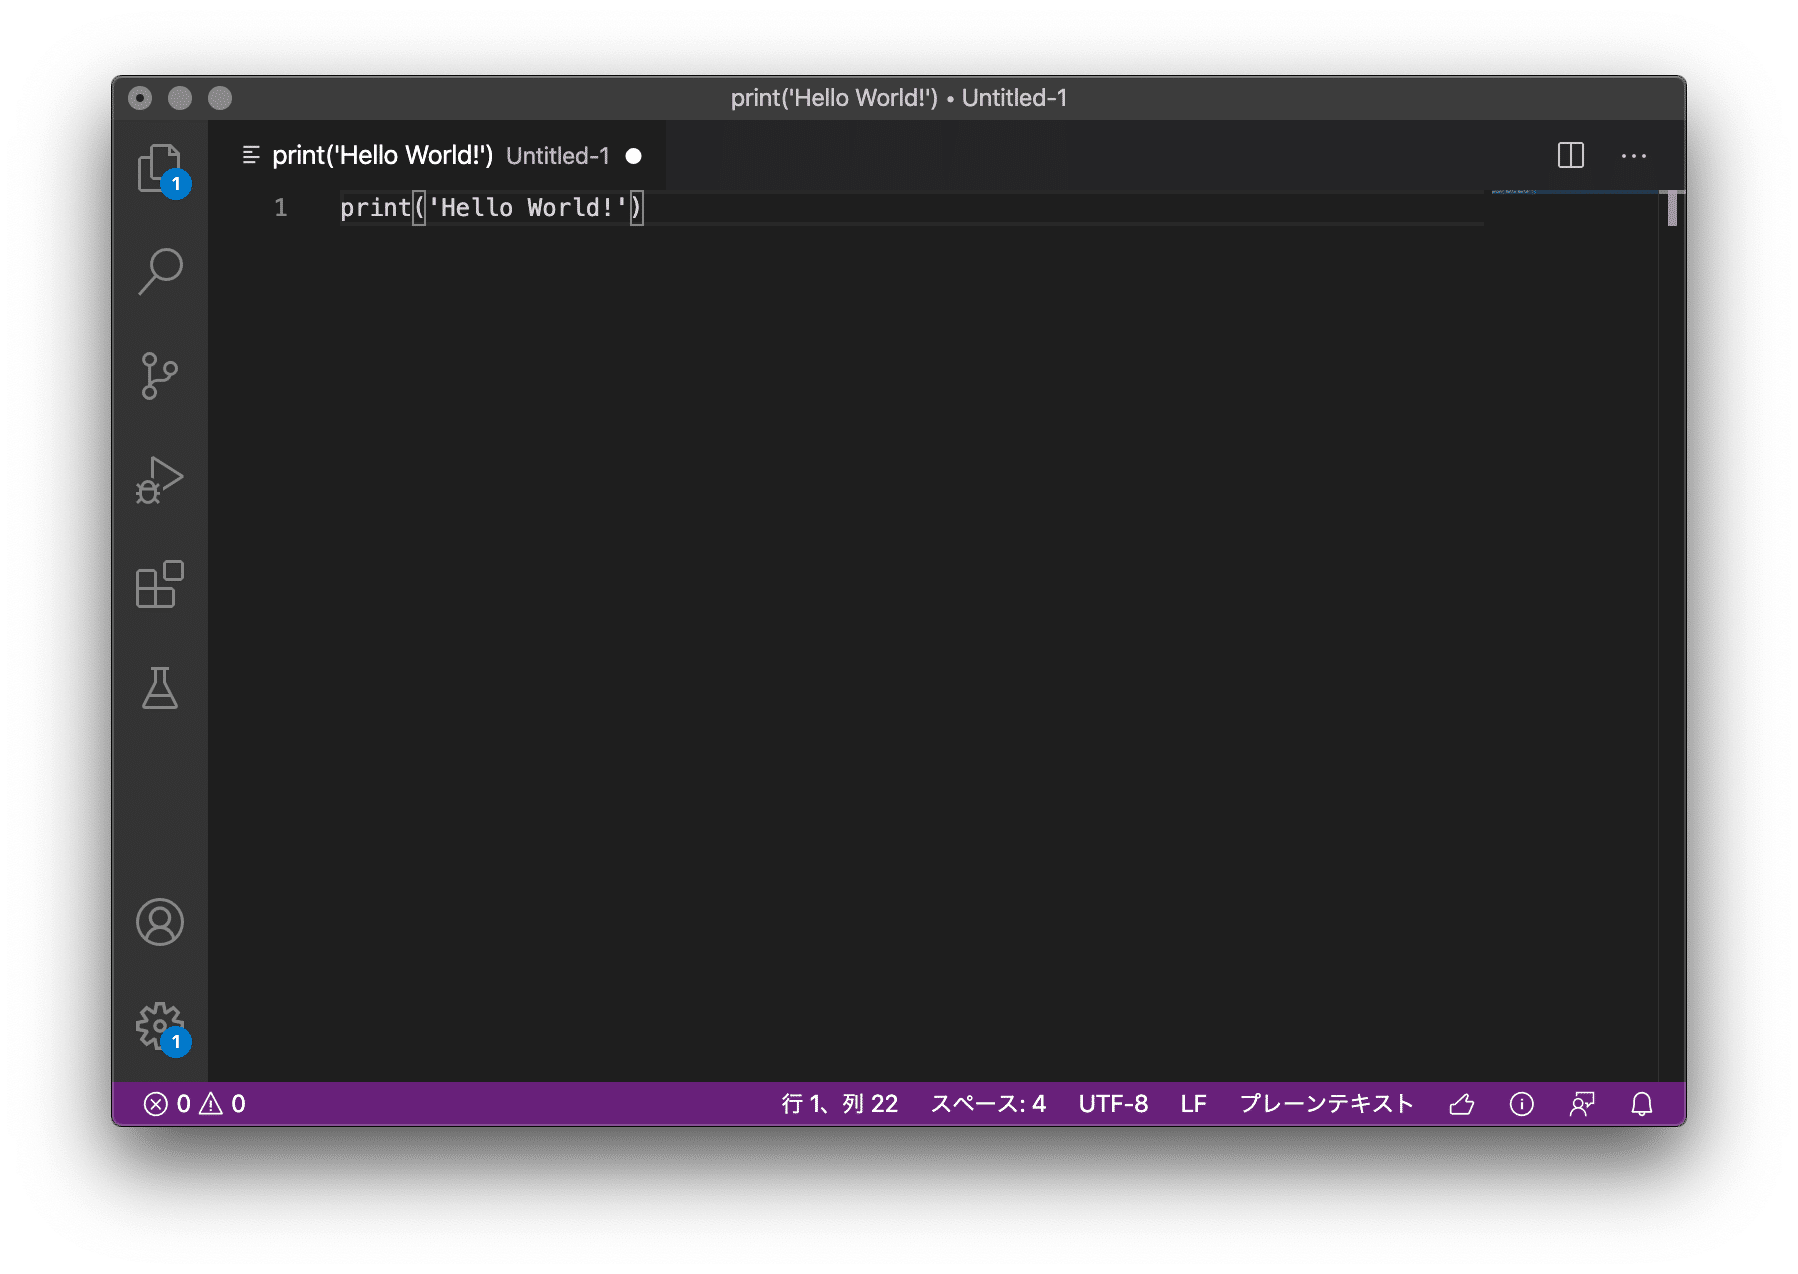This screenshot has height=1274, width=1798.
Task: Click the unsaved dot on Untitled-1 tab
Action: tap(633, 156)
